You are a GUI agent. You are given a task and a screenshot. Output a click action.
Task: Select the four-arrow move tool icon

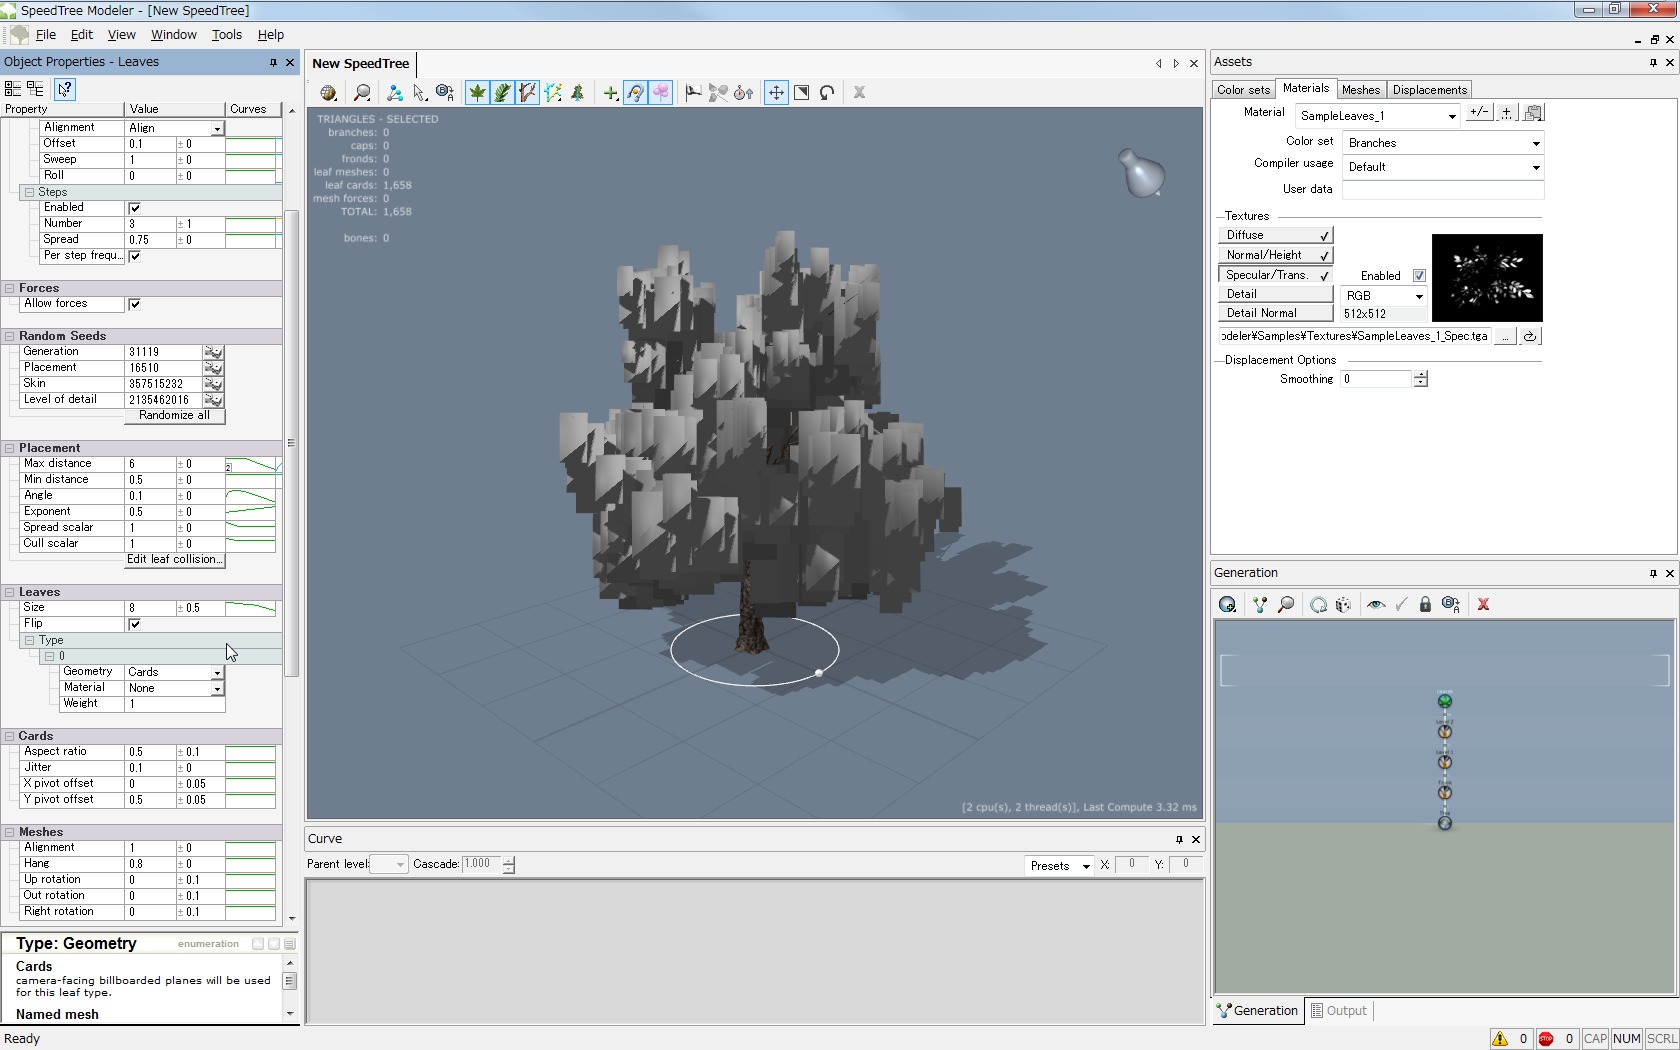776,93
